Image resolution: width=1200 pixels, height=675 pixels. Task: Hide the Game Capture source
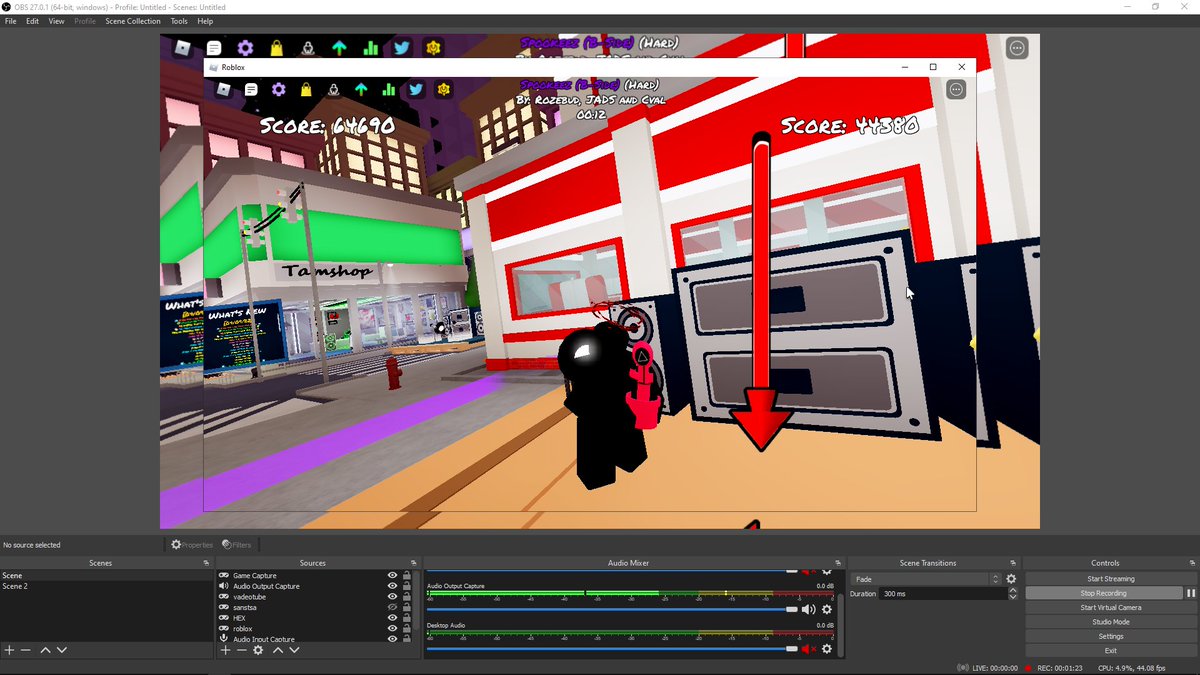point(392,576)
